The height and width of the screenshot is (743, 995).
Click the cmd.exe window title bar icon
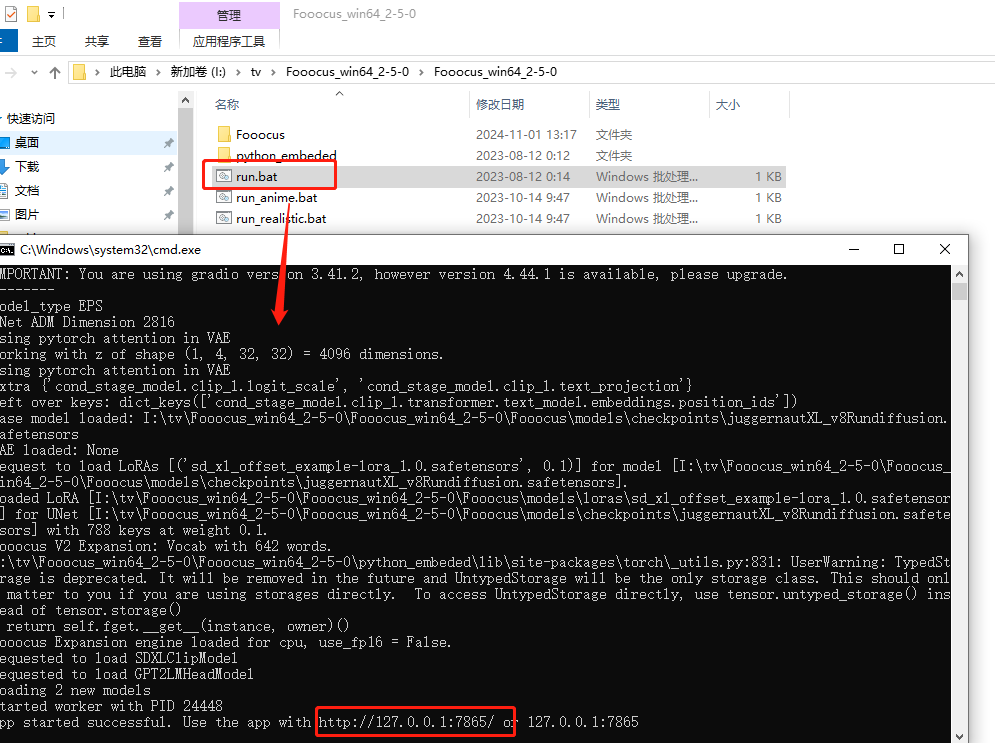[x=7, y=249]
